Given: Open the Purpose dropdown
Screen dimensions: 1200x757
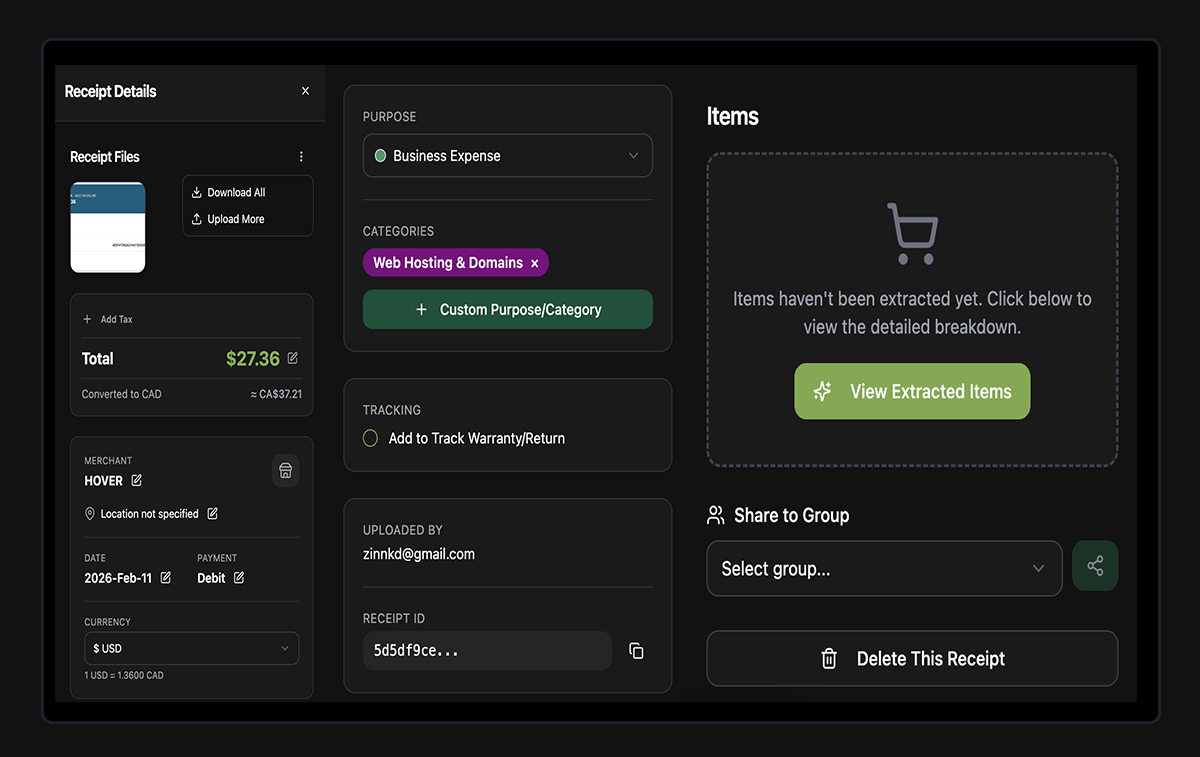Looking at the screenshot, I should coord(507,155).
